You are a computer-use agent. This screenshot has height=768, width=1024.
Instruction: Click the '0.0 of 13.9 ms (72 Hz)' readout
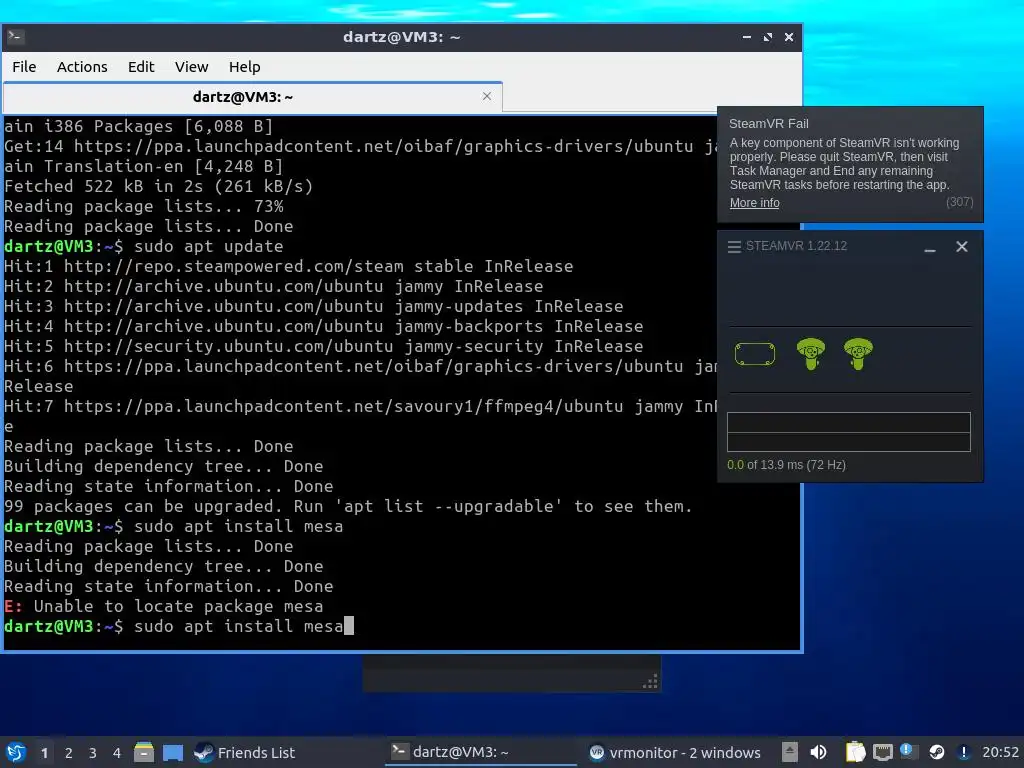[786, 465]
